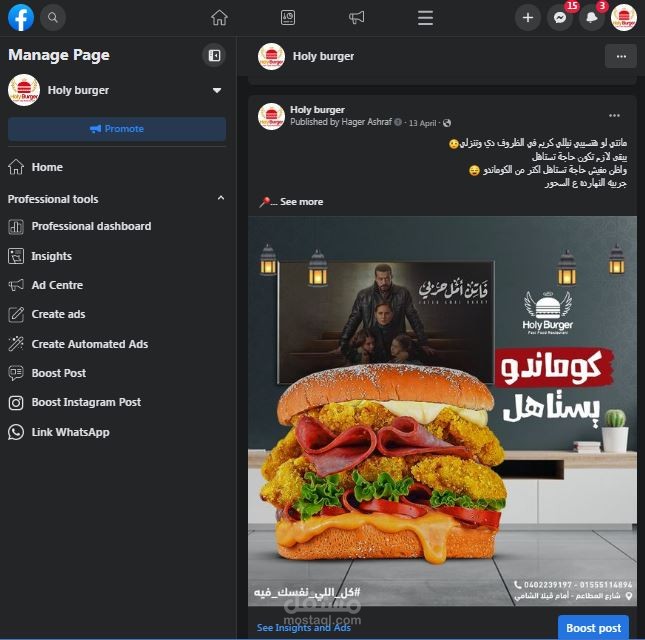
Task: Open See Insights and Ads link
Action: point(304,628)
